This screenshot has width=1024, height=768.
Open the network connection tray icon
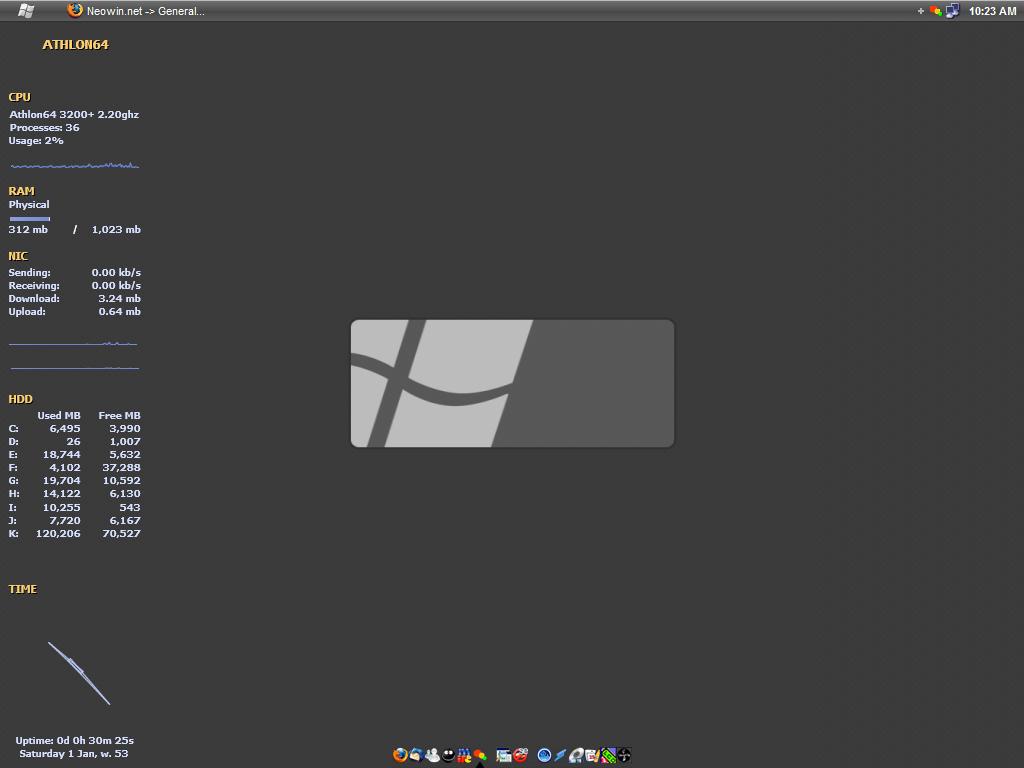coord(952,11)
